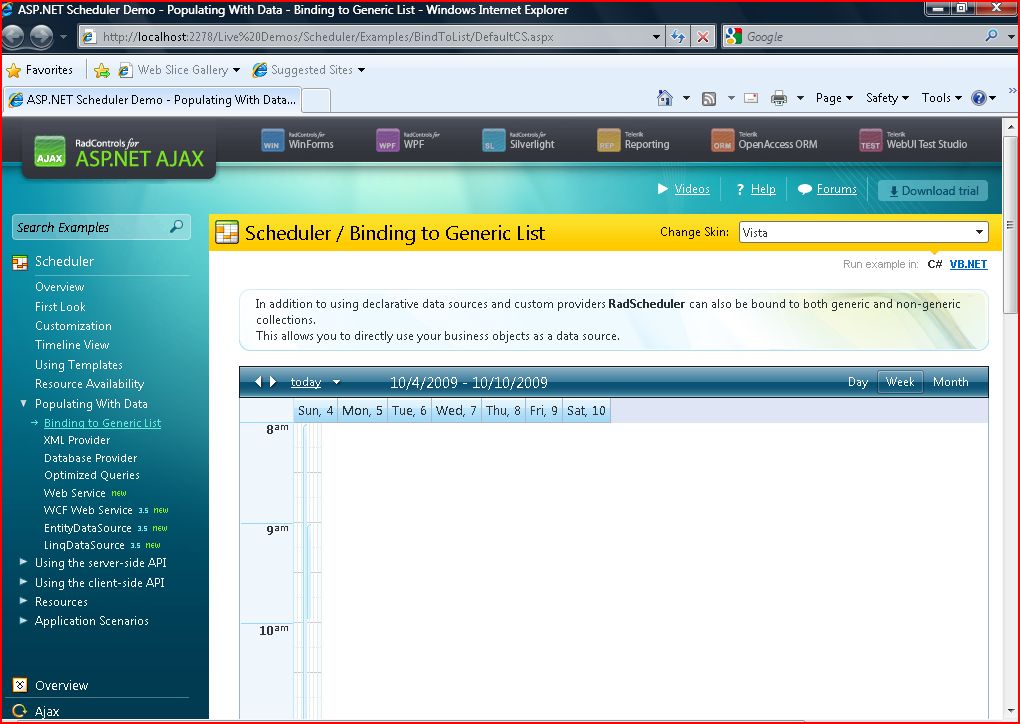Expand Application Scenarios section
Viewport: 1020px width, 724px height.
point(23,621)
